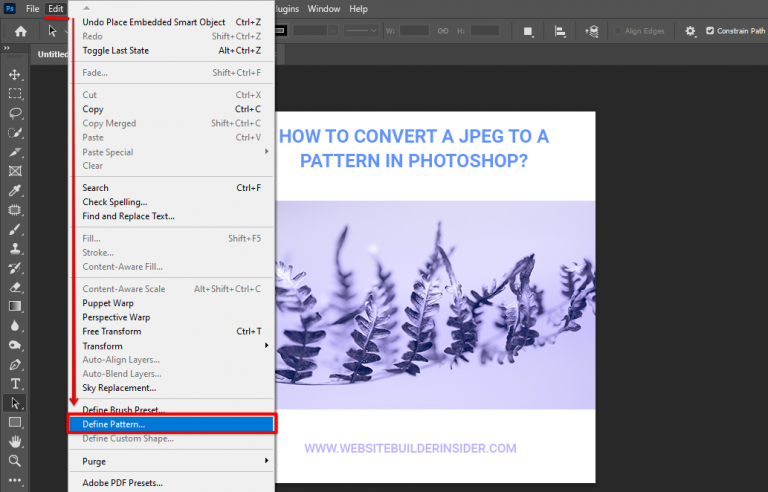The width and height of the screenshot is (768, 492).
Task: Switch to the Untitled document tab
Action: point(51,54)
